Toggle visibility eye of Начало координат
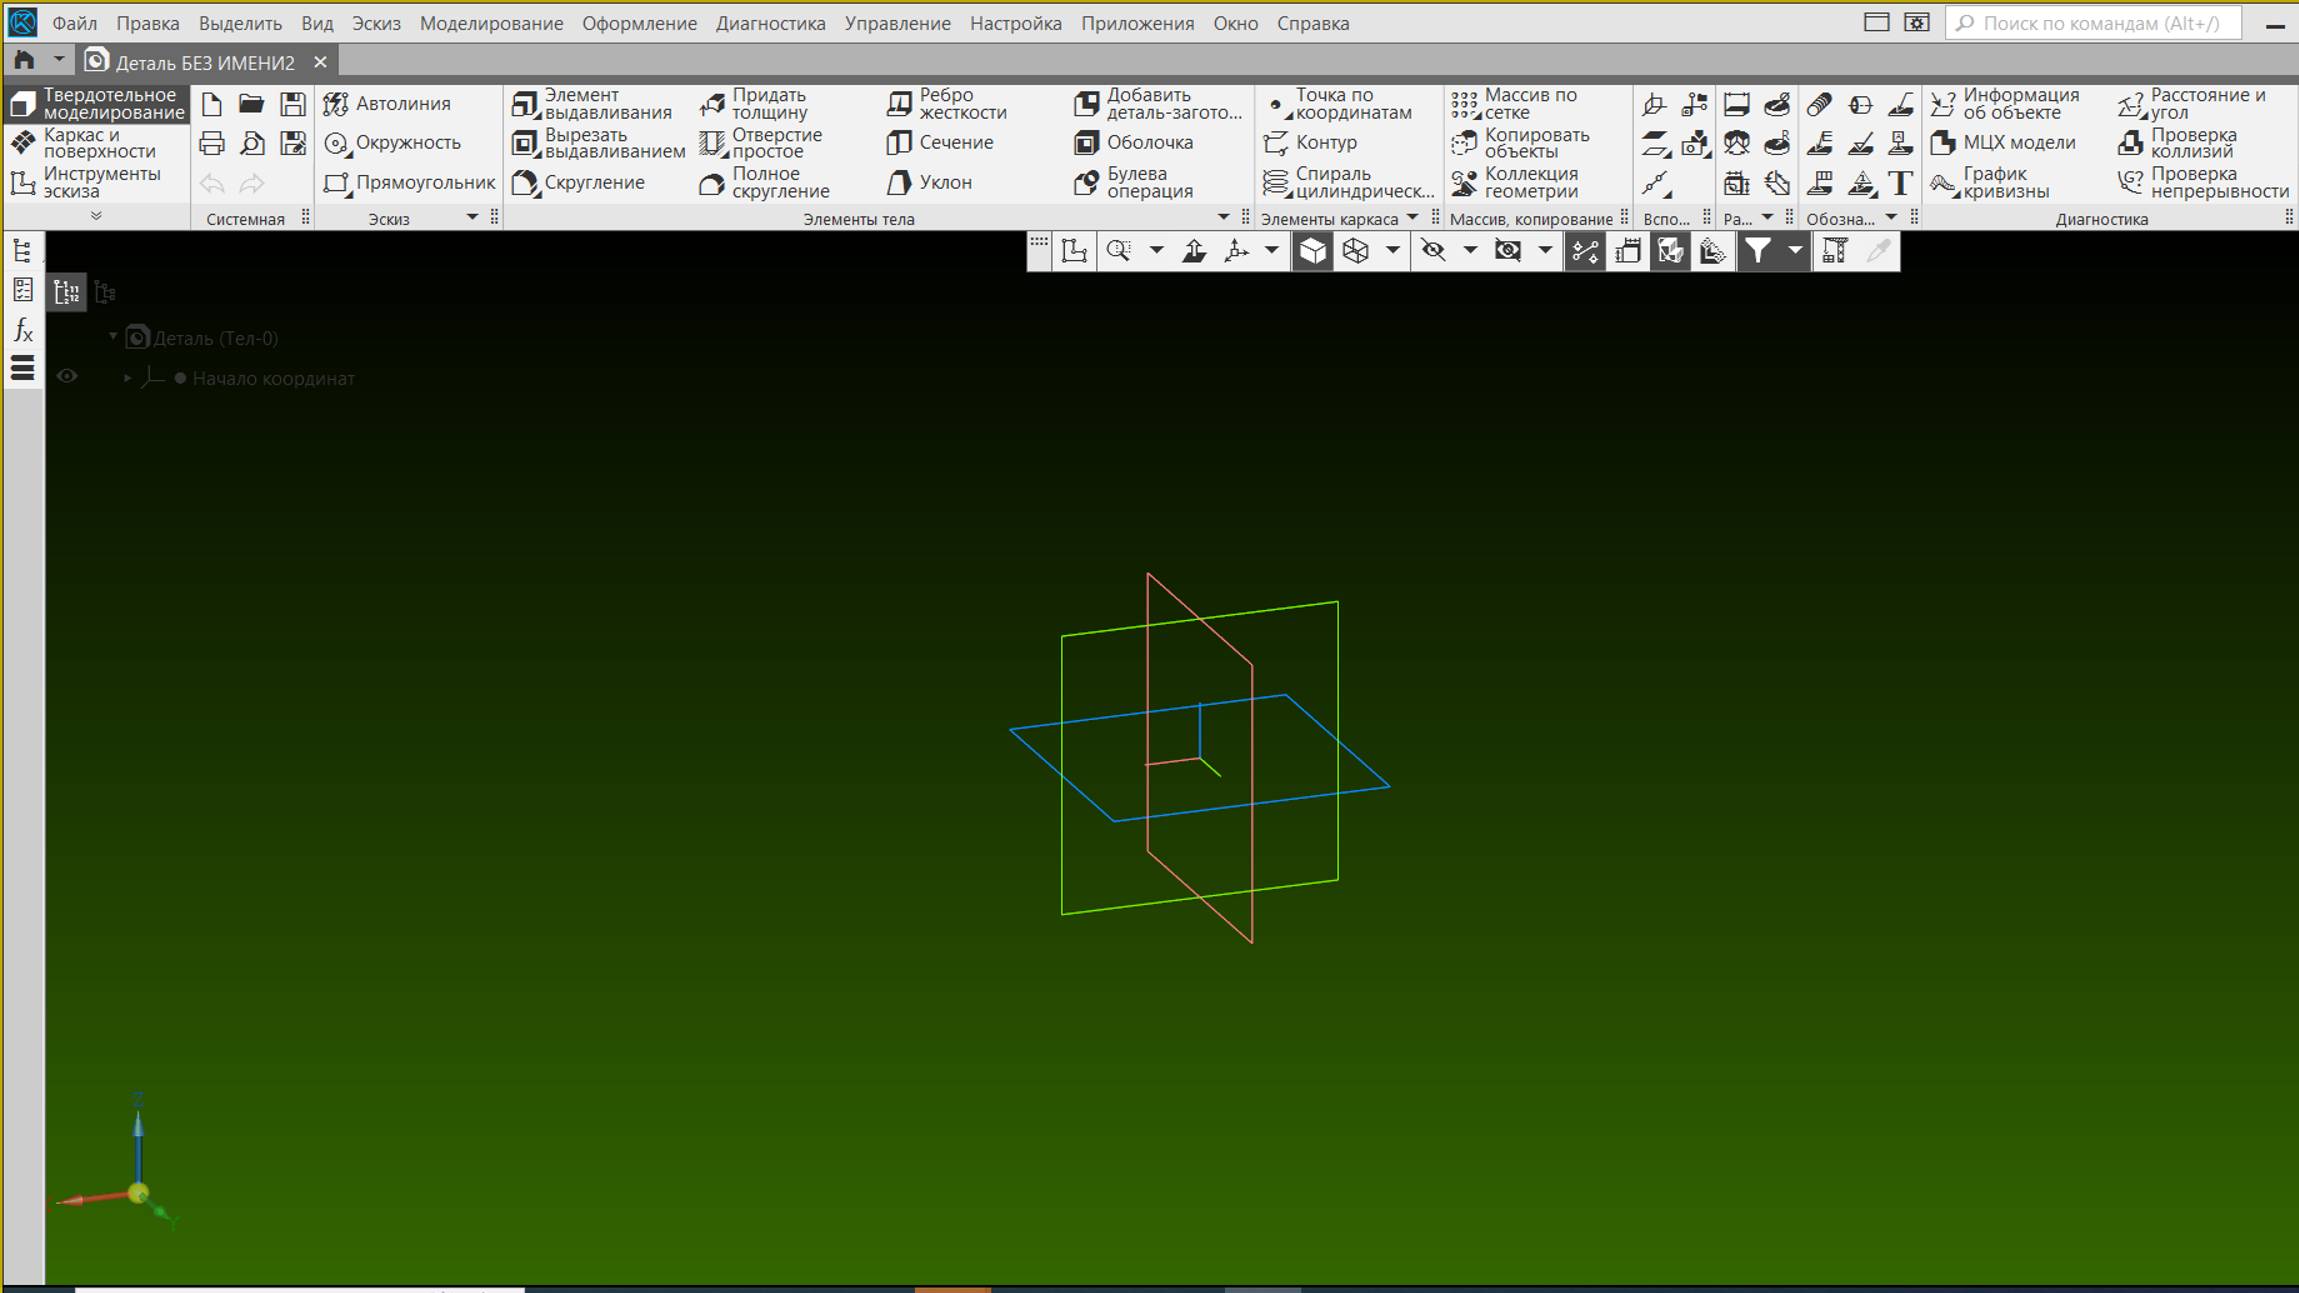 point(67,377)
